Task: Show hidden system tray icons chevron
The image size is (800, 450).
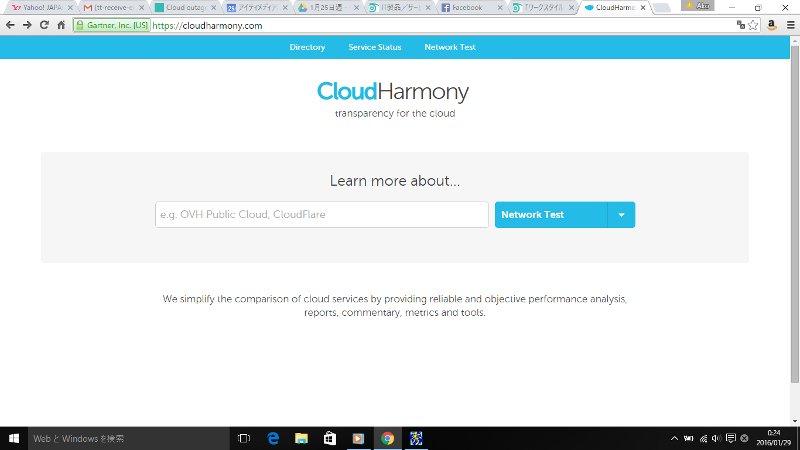Action: pos(674,438)
